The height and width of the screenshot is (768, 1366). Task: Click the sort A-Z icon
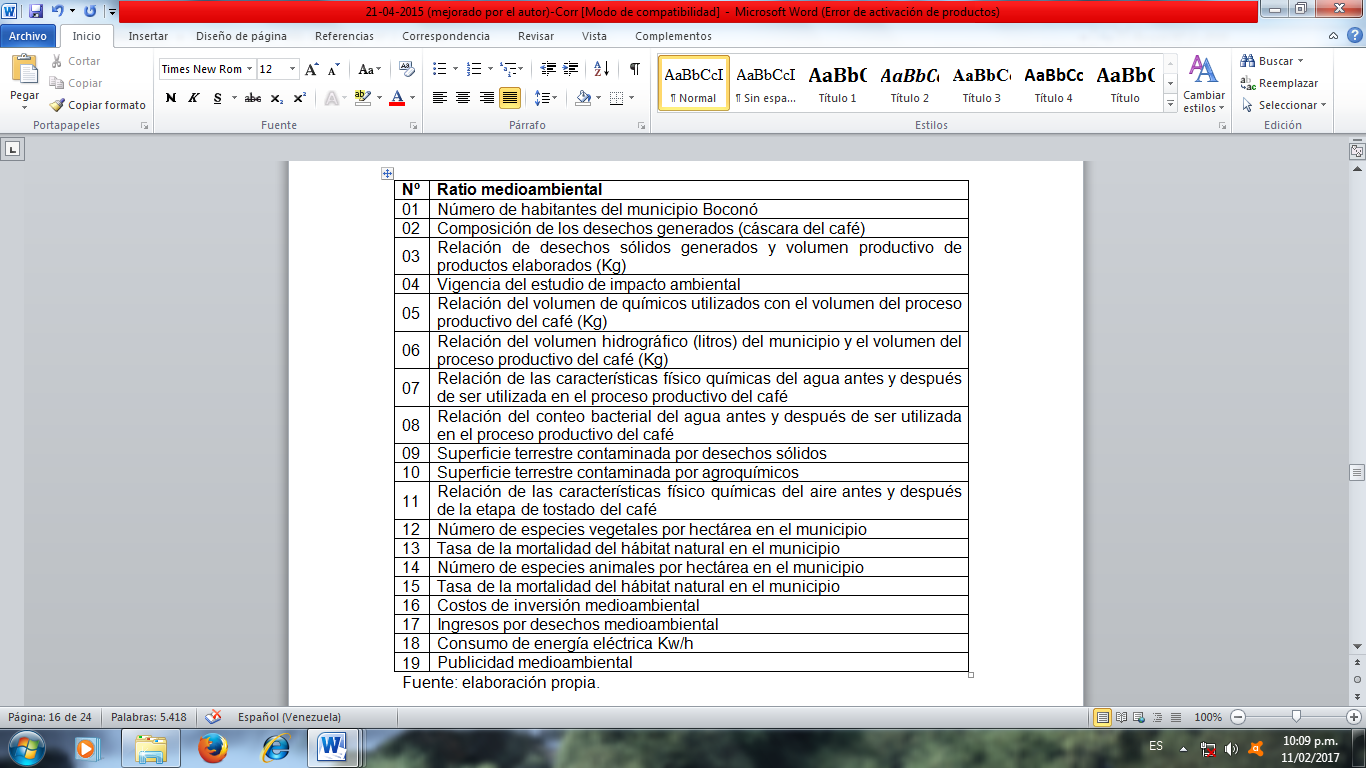(x=601, y=69)
